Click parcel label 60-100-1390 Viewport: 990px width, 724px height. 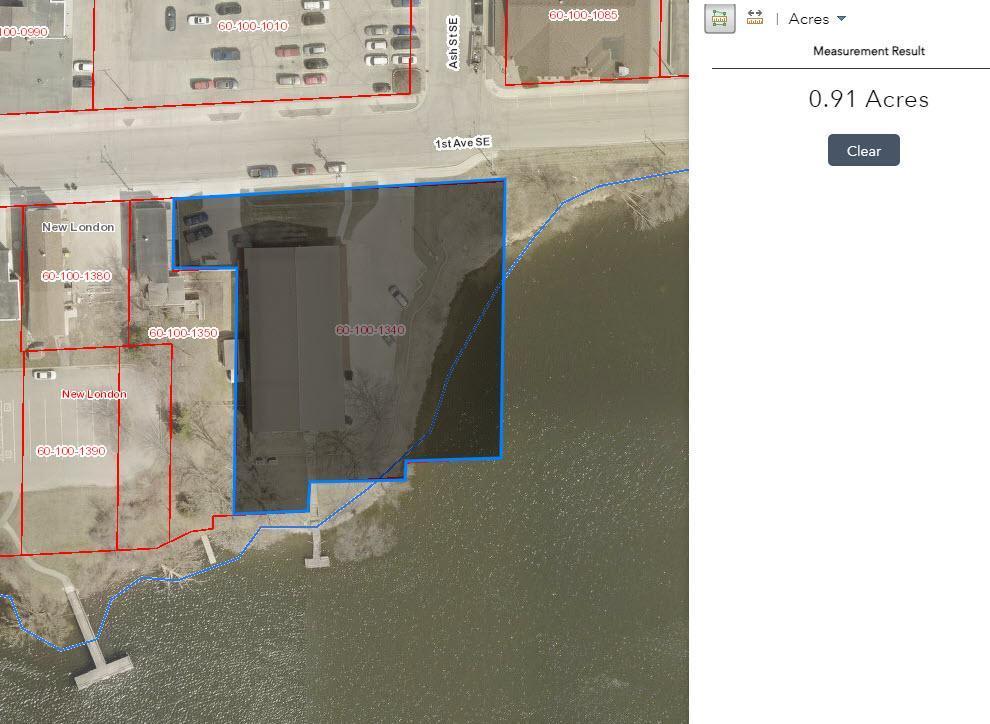tap(71, 451)
